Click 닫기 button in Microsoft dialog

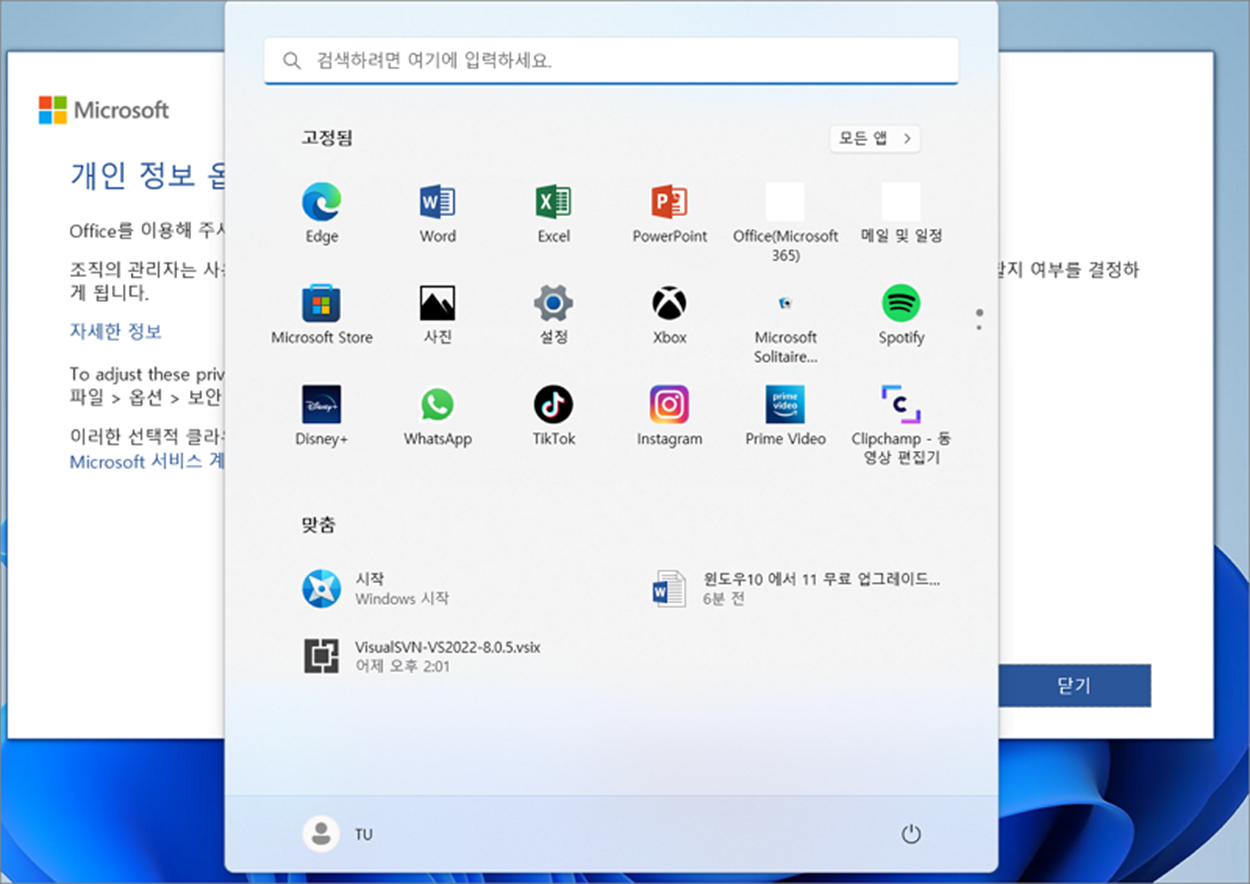1074,686
